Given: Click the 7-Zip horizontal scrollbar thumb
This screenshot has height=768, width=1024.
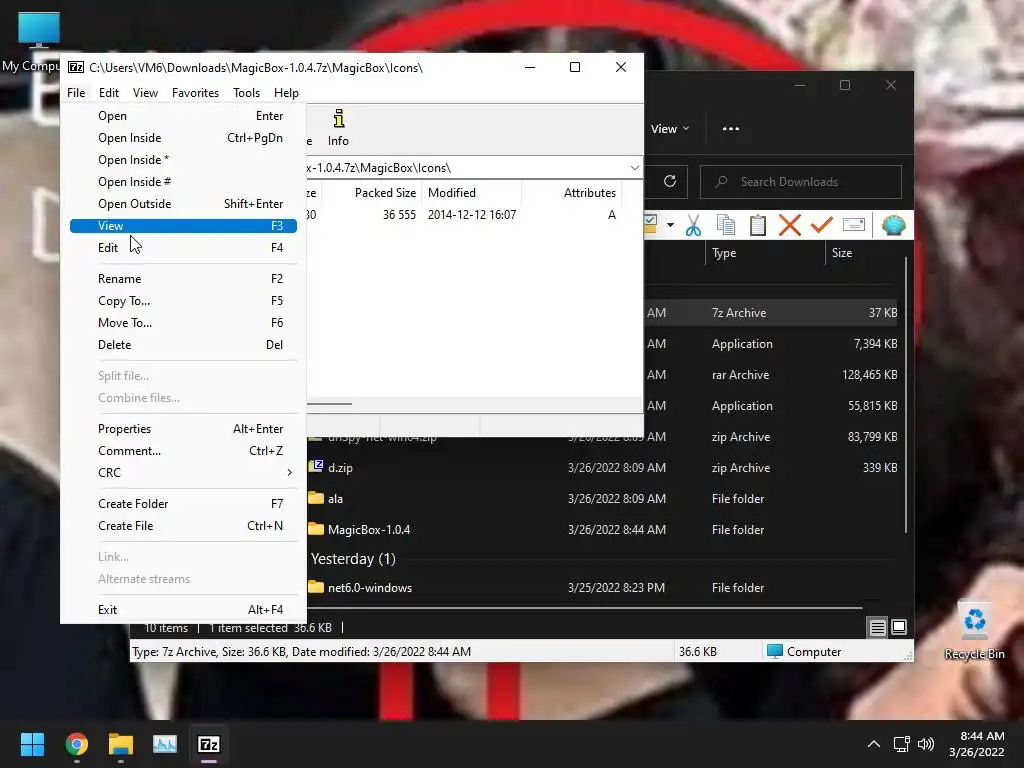Looking at the screenshot, I should 330,404.
